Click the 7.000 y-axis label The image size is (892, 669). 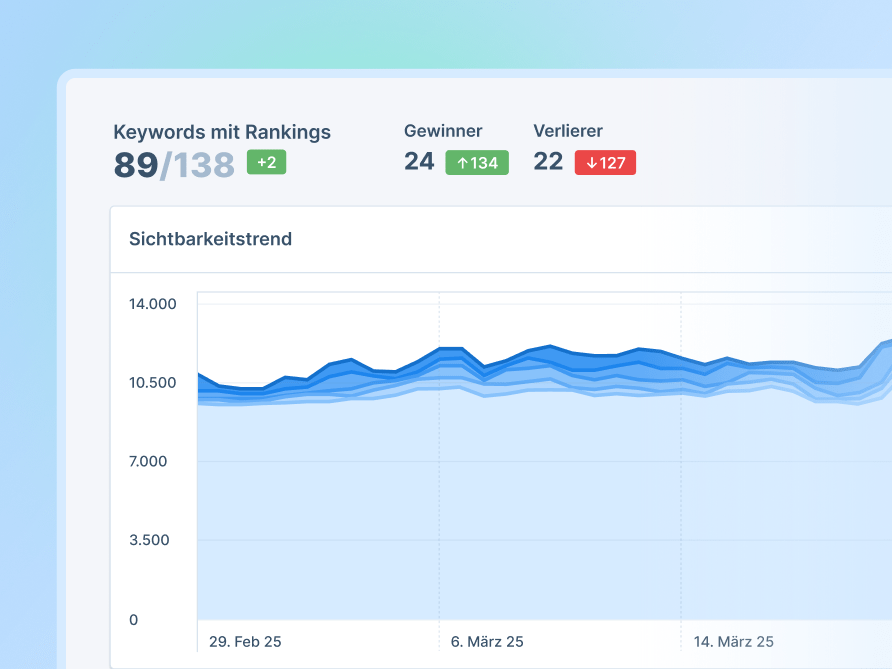148,461
